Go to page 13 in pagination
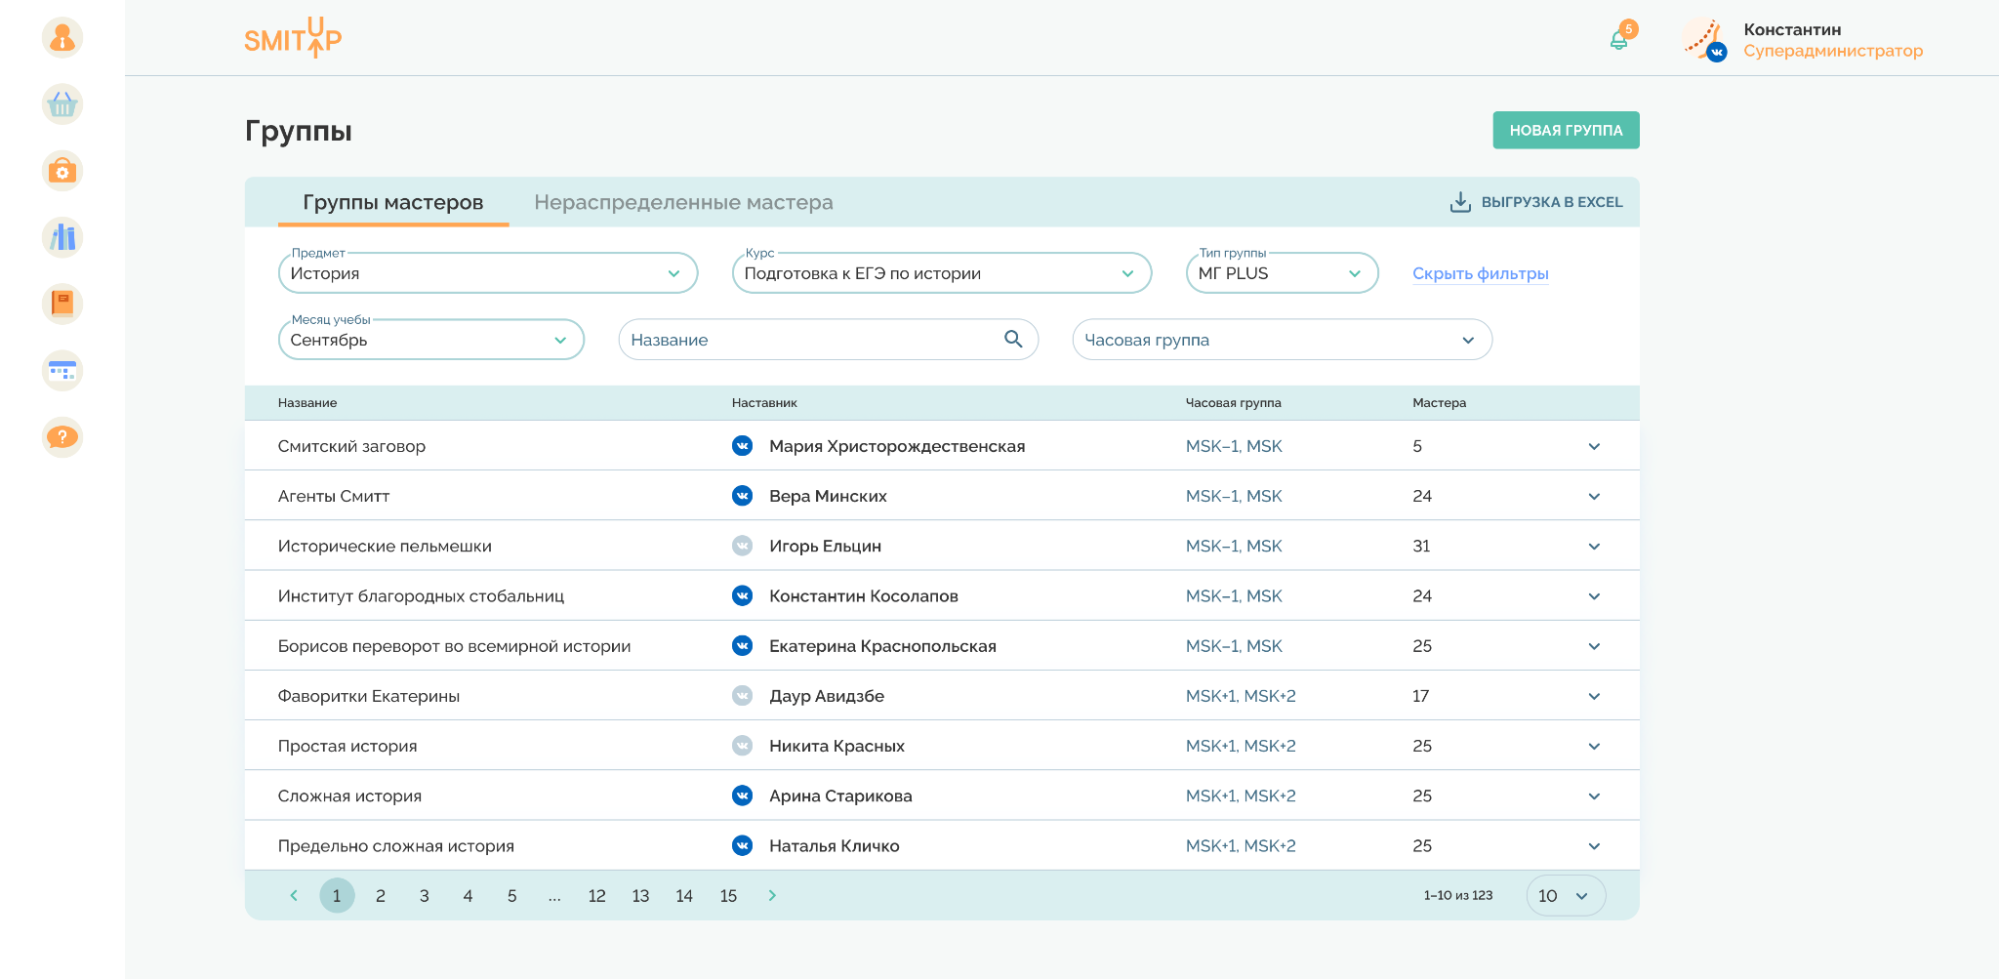 [x=640, y=896]
